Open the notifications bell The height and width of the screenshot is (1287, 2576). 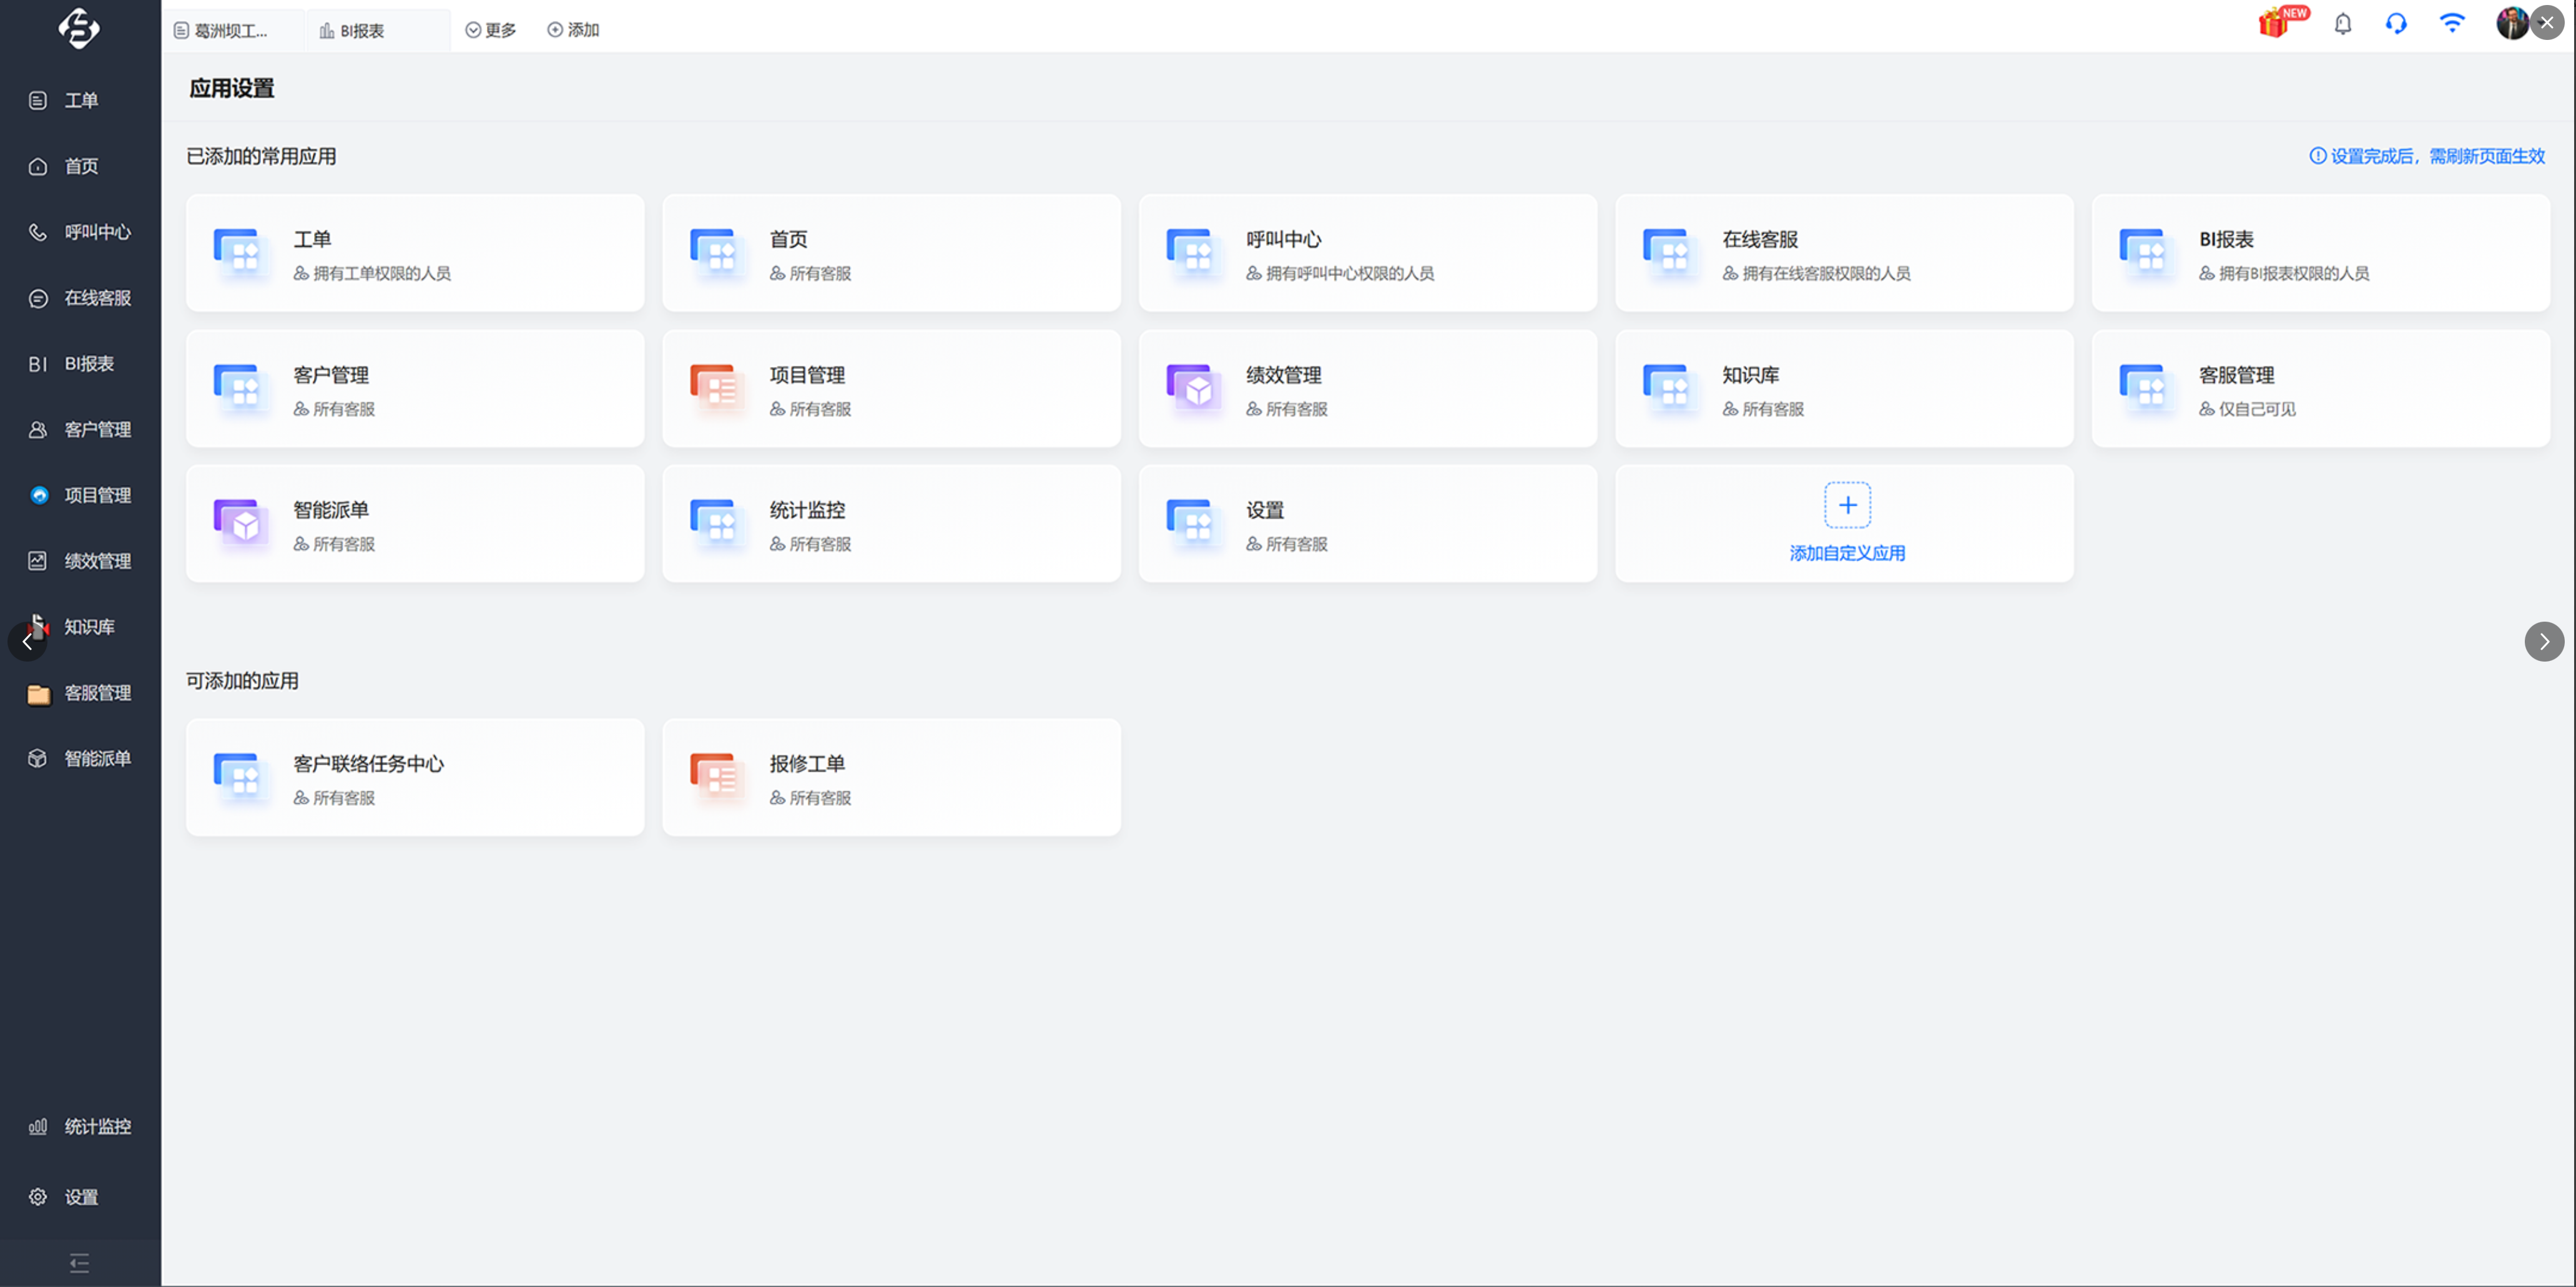tap(2343, 23)
